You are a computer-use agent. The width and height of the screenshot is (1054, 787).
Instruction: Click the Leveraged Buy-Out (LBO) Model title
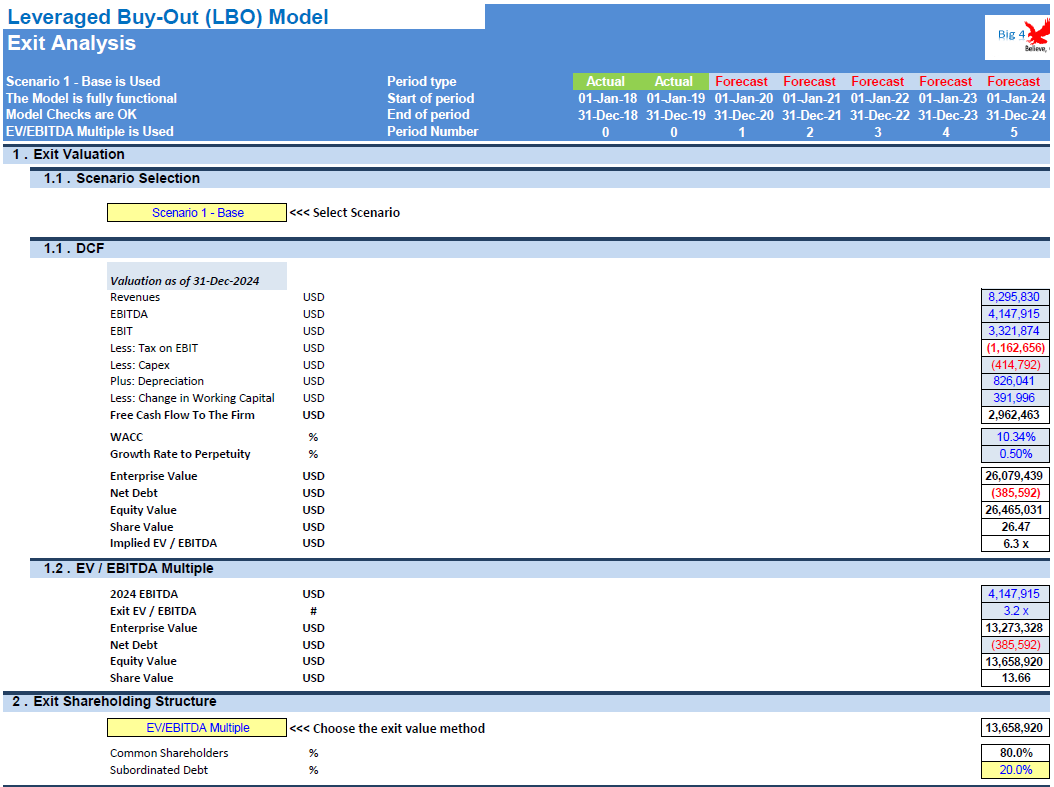coord(167,17)
